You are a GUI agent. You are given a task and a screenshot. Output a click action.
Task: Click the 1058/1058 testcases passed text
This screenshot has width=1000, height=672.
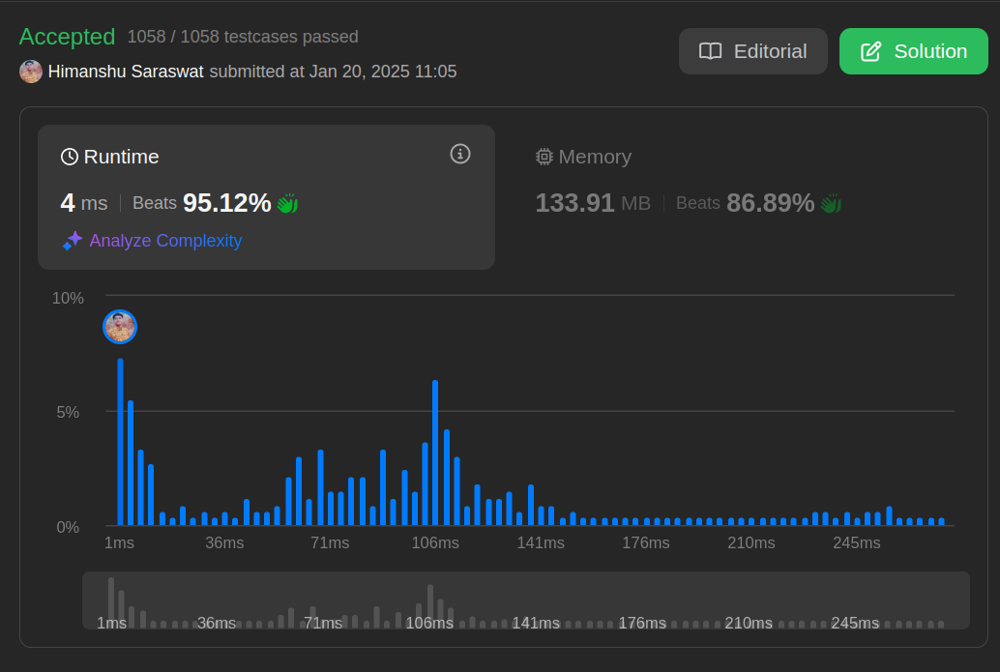click(242, 37)
